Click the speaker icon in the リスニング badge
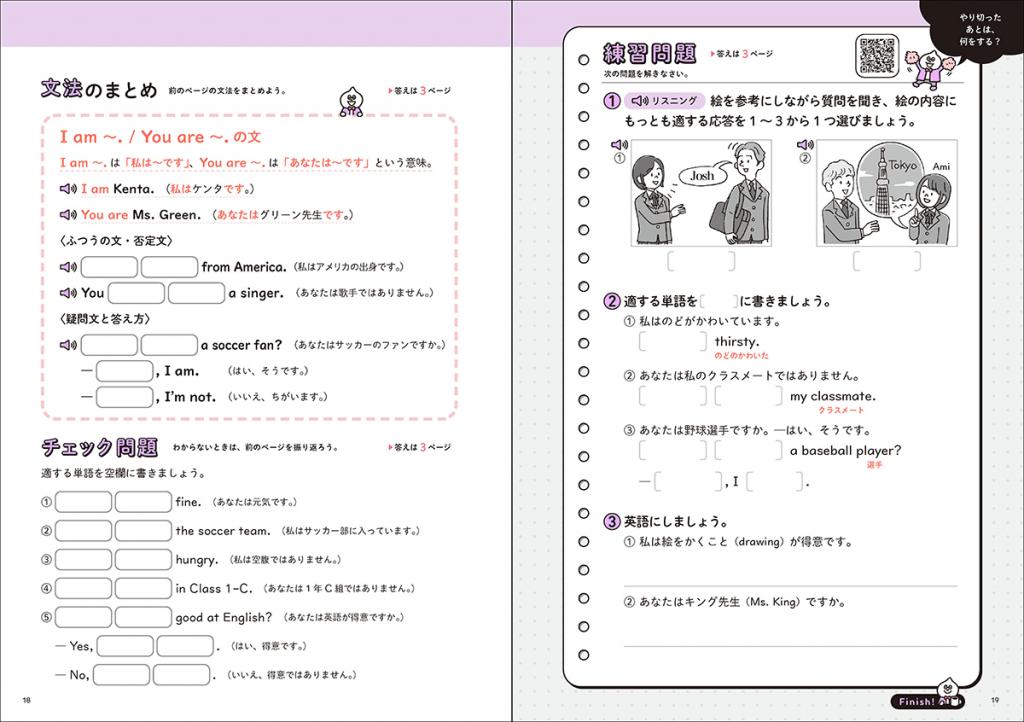The width and height of the screenshot is (1024, 722). (639, 101)
